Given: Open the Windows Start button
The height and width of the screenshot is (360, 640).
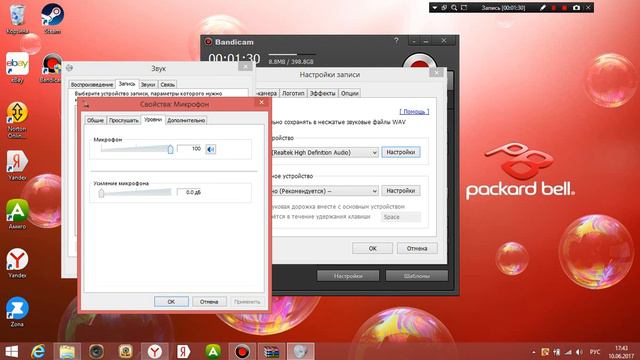Looking at the screenshot, I should (x=11, y=352).
